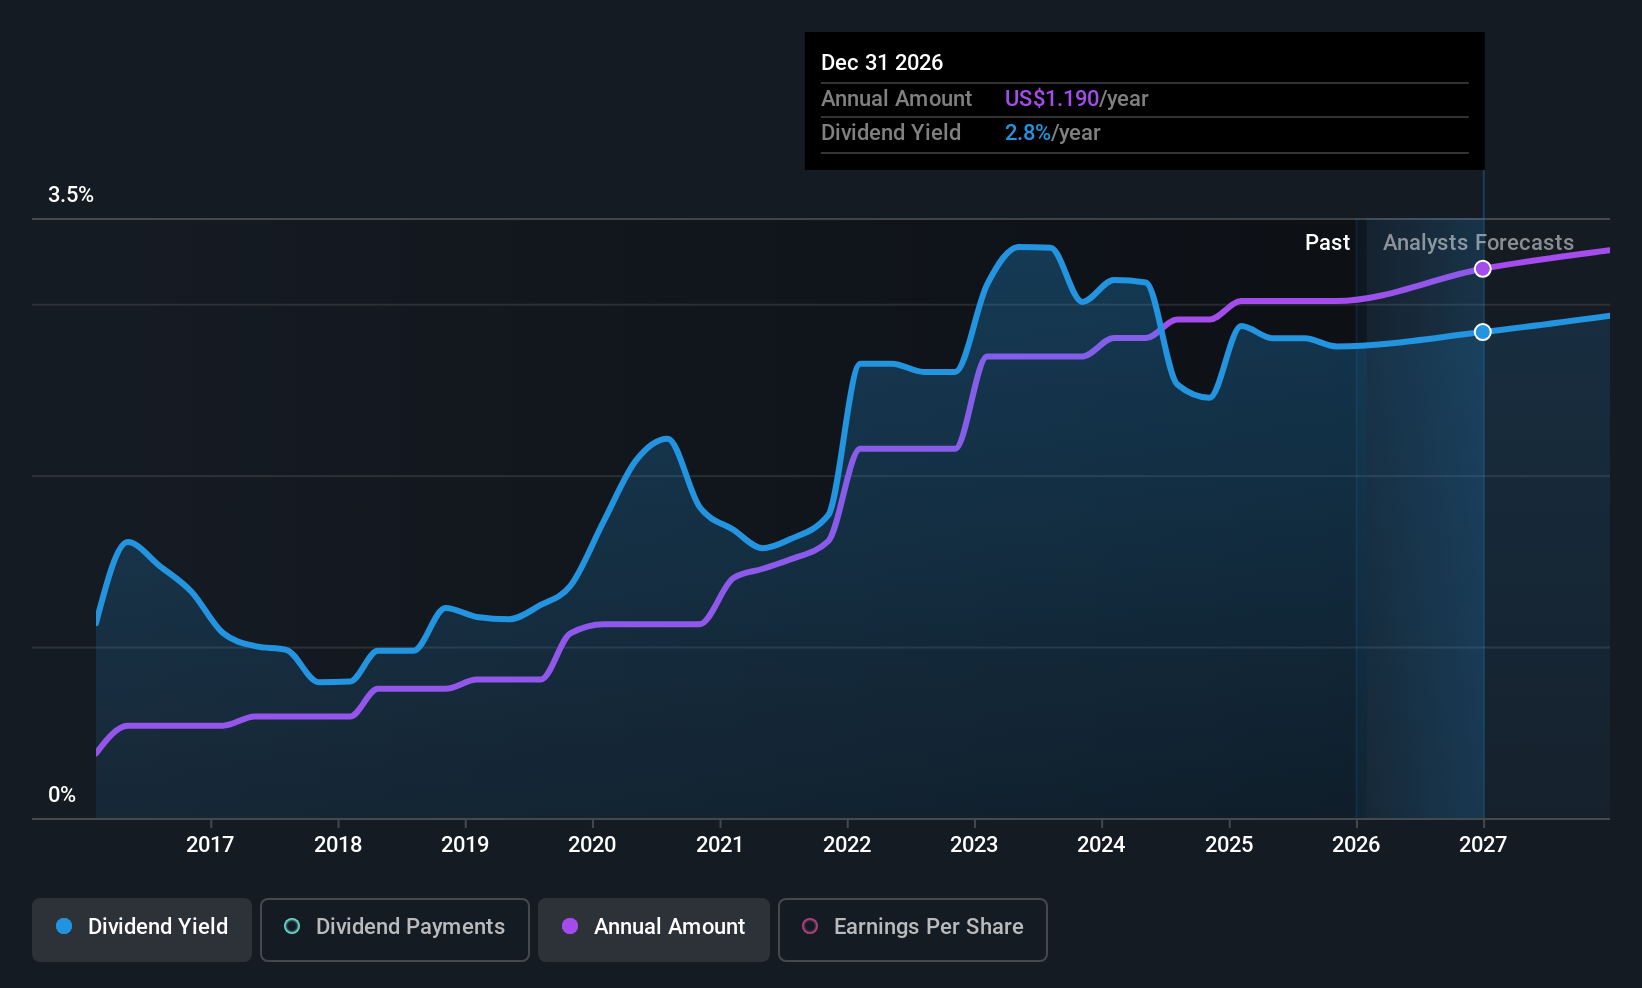The image size is (1642, 988).
Task: Click the 2024 x-axis label
Action: pyautogui.click(x=1101, y=845)
